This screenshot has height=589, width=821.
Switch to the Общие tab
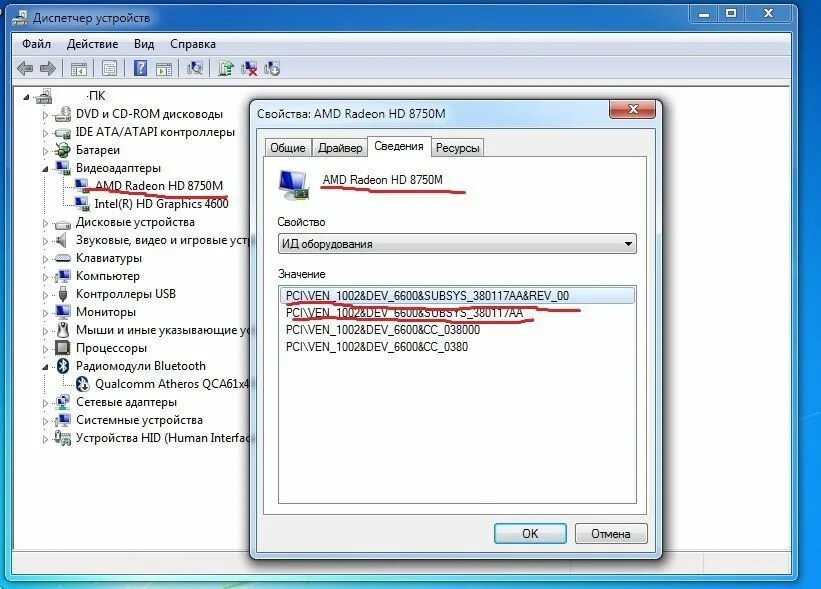point(288,148)
